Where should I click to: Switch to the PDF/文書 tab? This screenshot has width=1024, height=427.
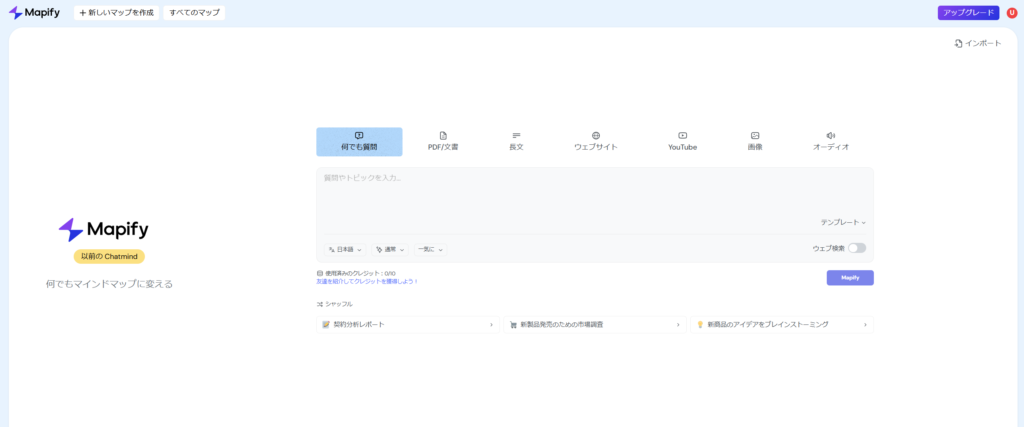coord(443,142)
